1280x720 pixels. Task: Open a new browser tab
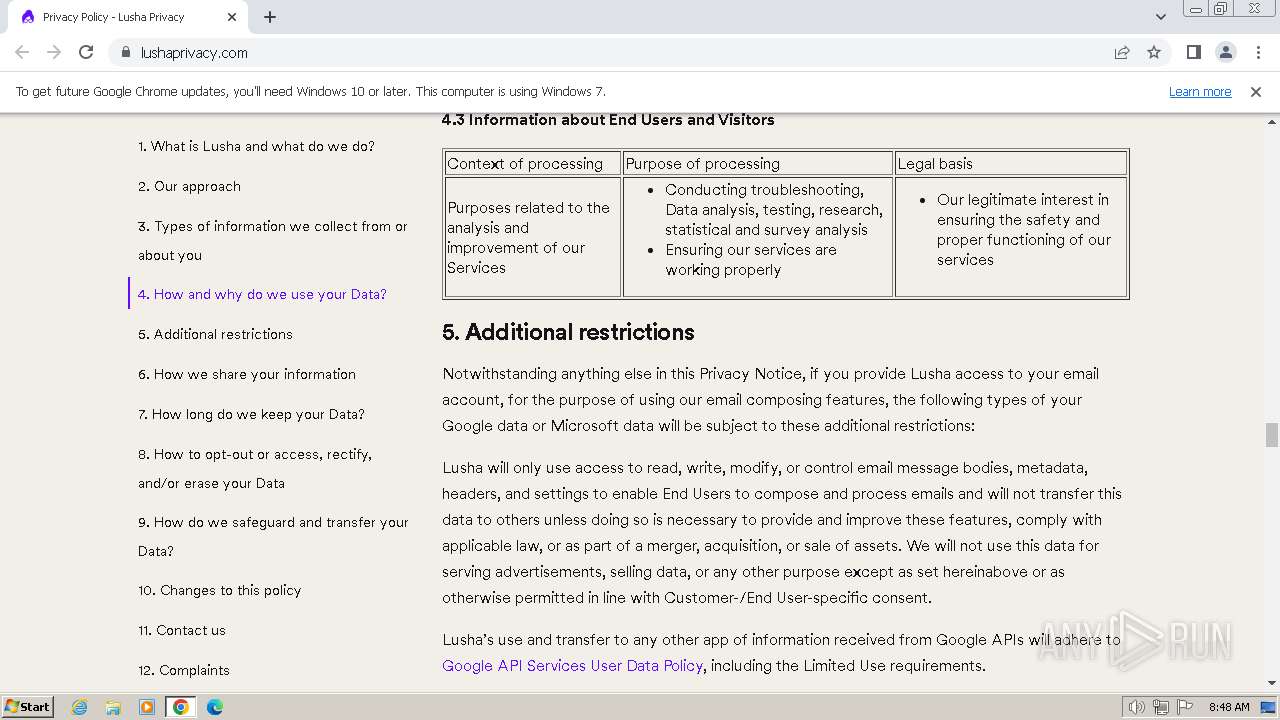click(270, 17)
